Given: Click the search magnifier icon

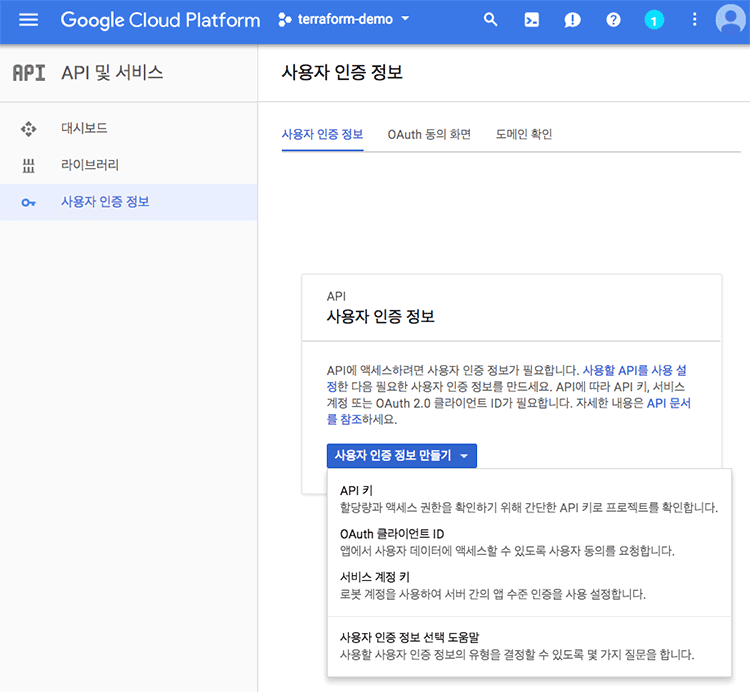Looking at the screenshot, I should tap(490, 20).
